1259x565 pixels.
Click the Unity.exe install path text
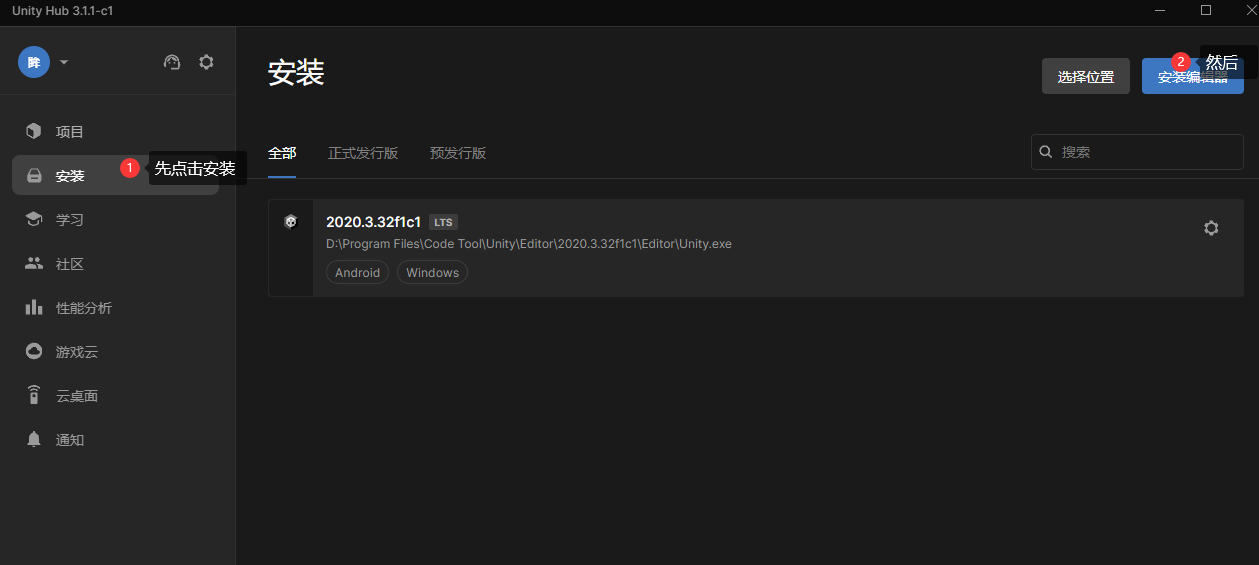pyautogui.click(x=529, y=244)
